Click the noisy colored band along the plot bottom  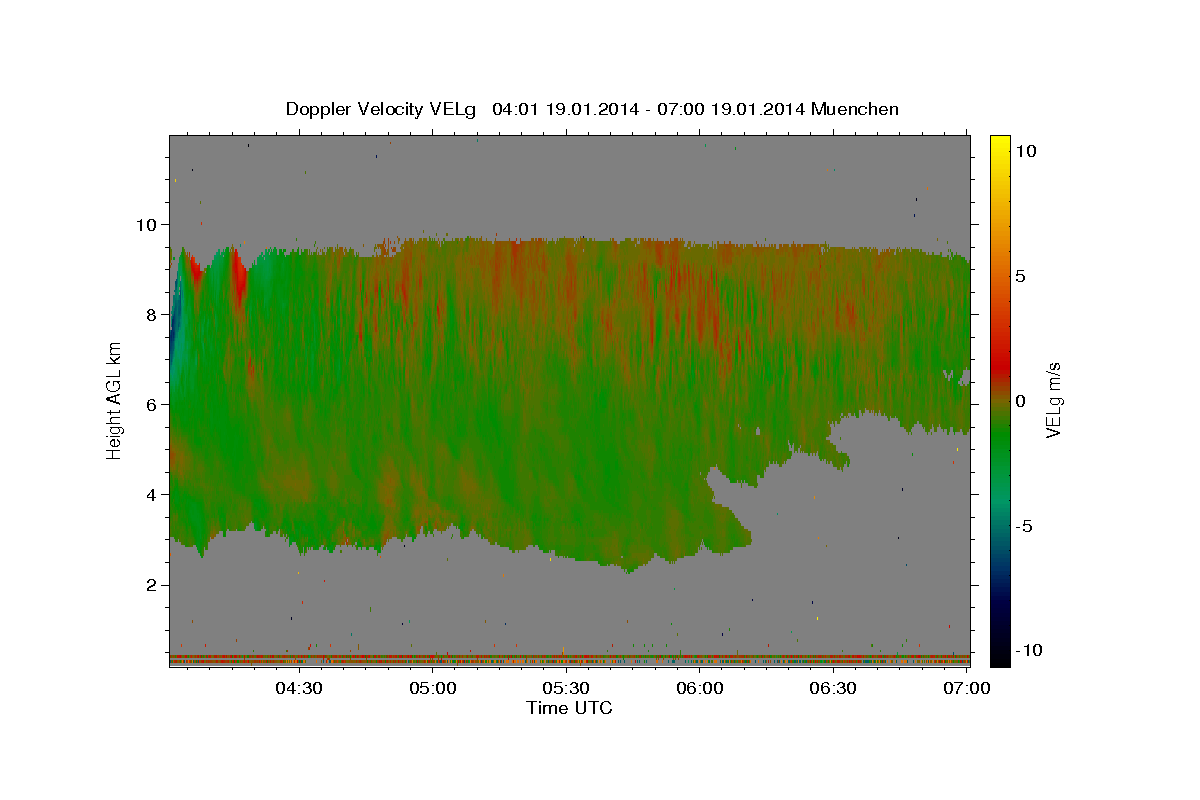pyautogui.click(x=569, y=660)
